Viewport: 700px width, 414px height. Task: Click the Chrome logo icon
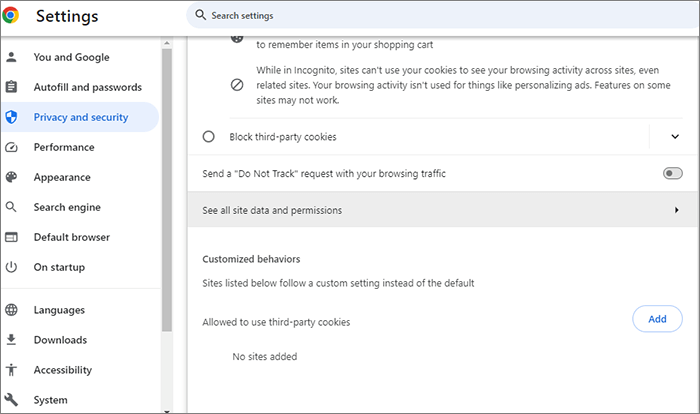coord(12,16)
